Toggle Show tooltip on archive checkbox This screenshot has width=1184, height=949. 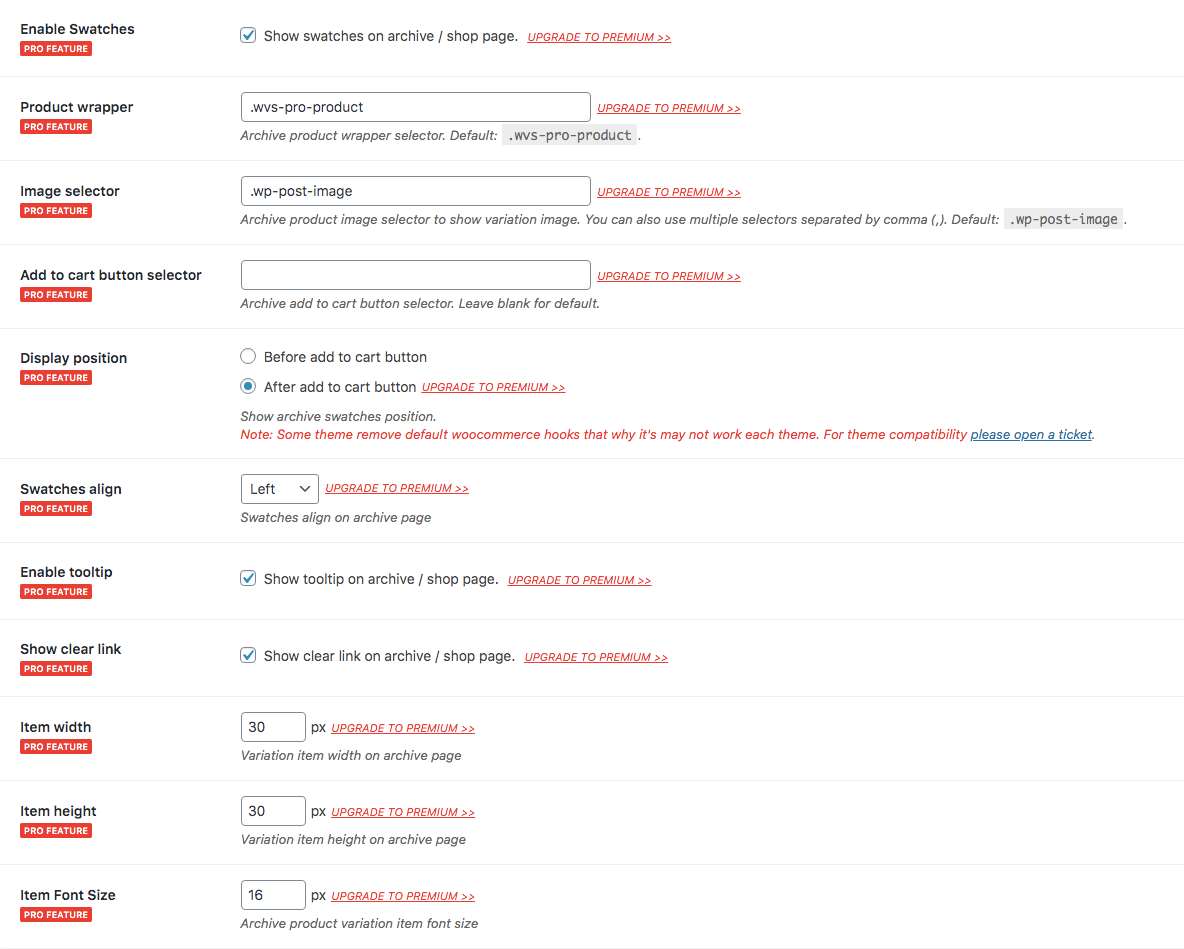249,579
